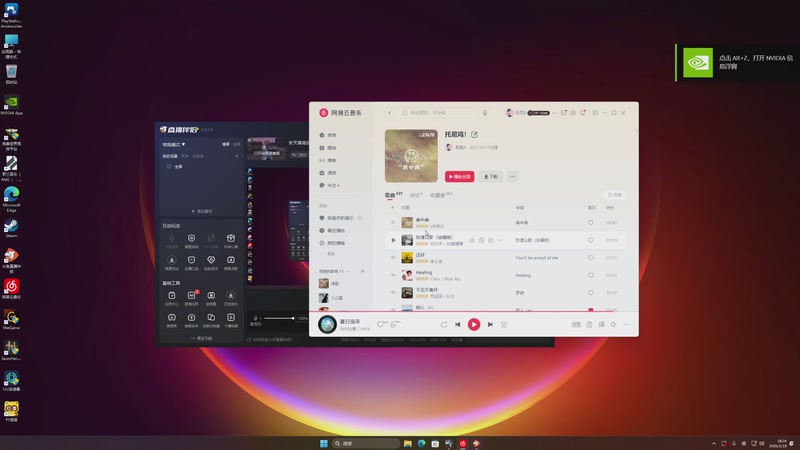800x450 pixels.
Task: Open the mail messages icon in music title bar
Action: click(564, 113)
